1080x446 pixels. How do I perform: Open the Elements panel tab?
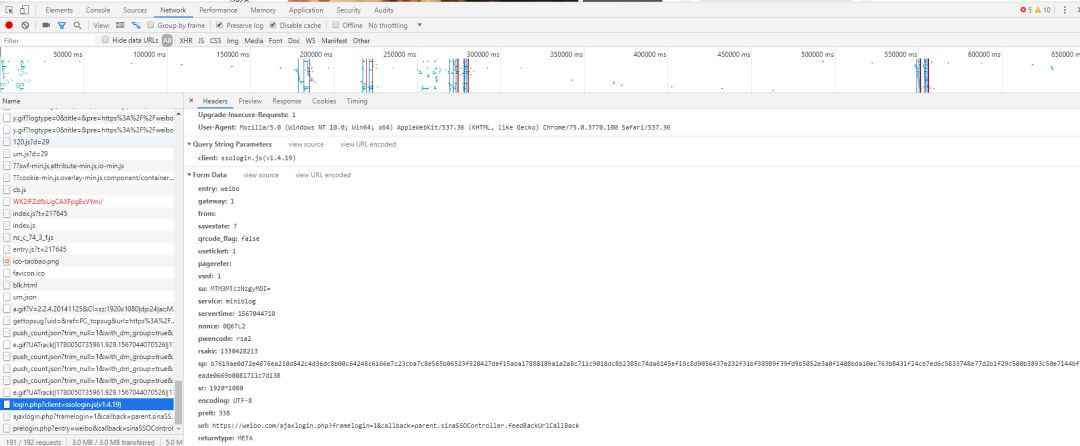coord(59,10)
